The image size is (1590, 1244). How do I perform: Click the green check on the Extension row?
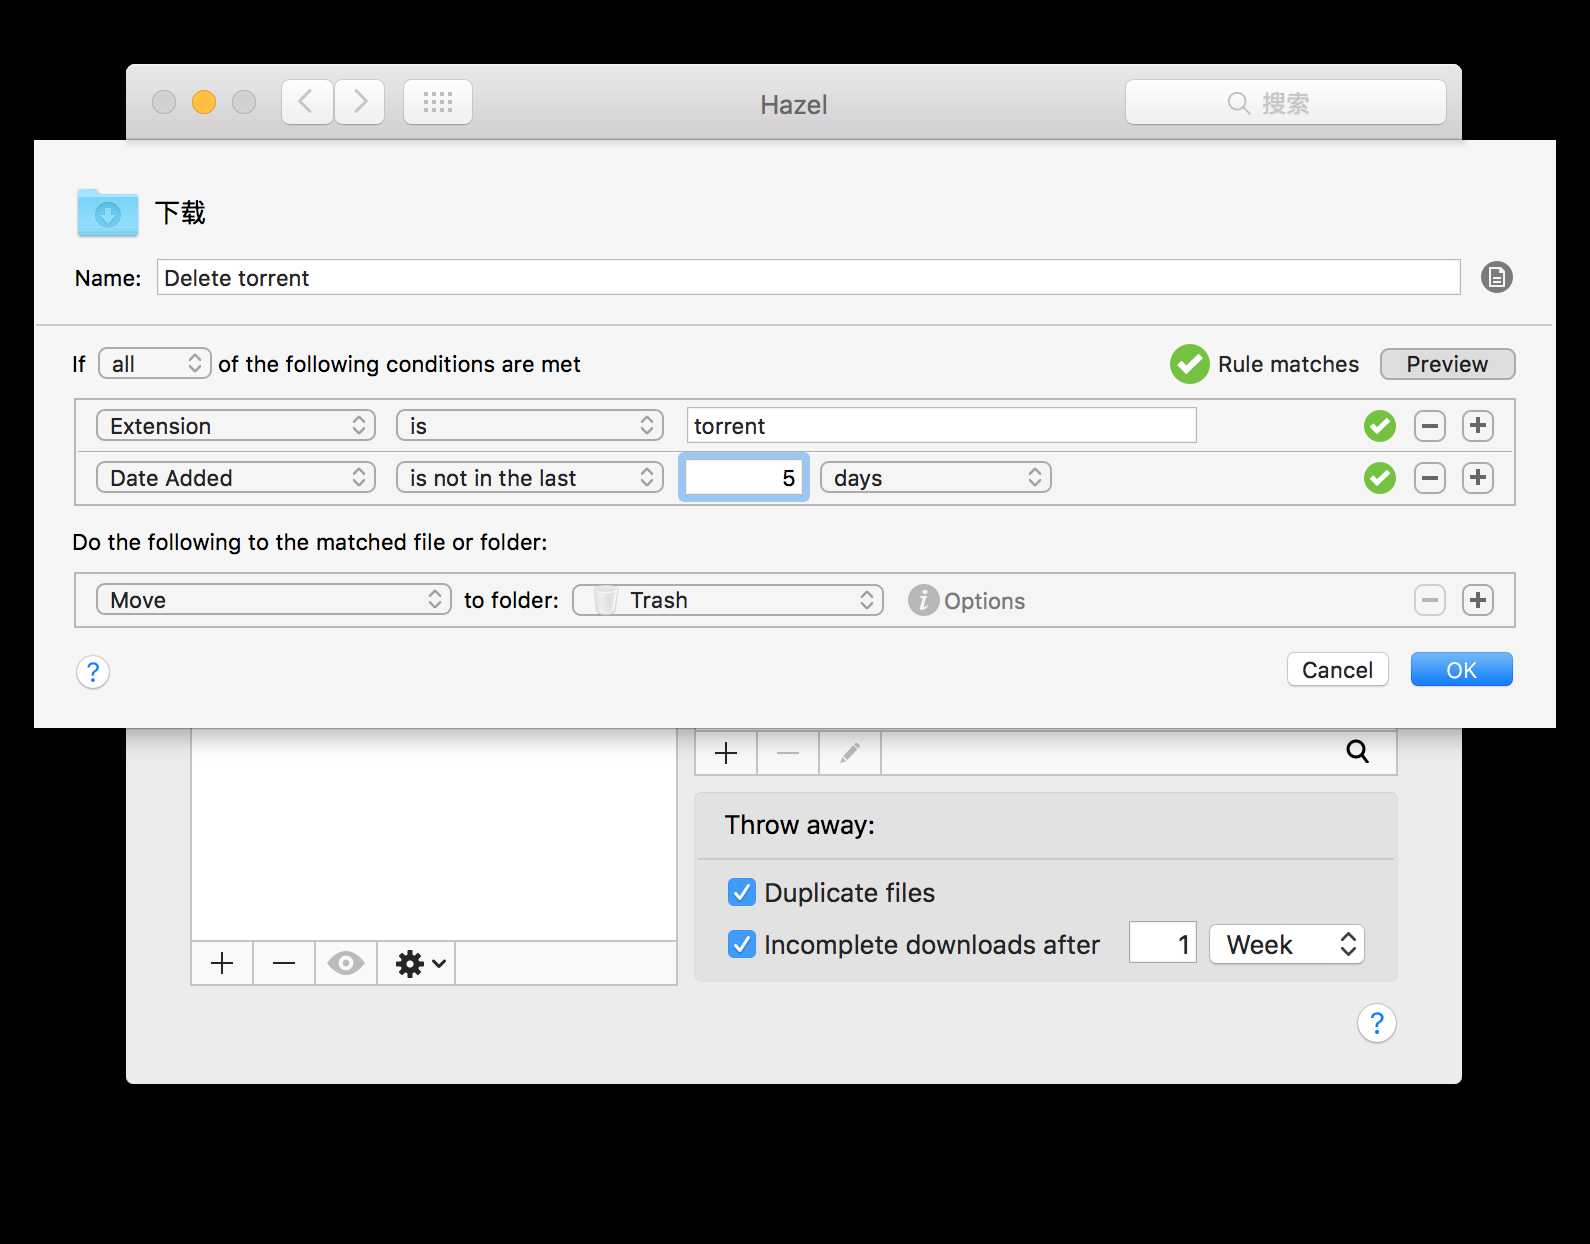coord(1380,426)
